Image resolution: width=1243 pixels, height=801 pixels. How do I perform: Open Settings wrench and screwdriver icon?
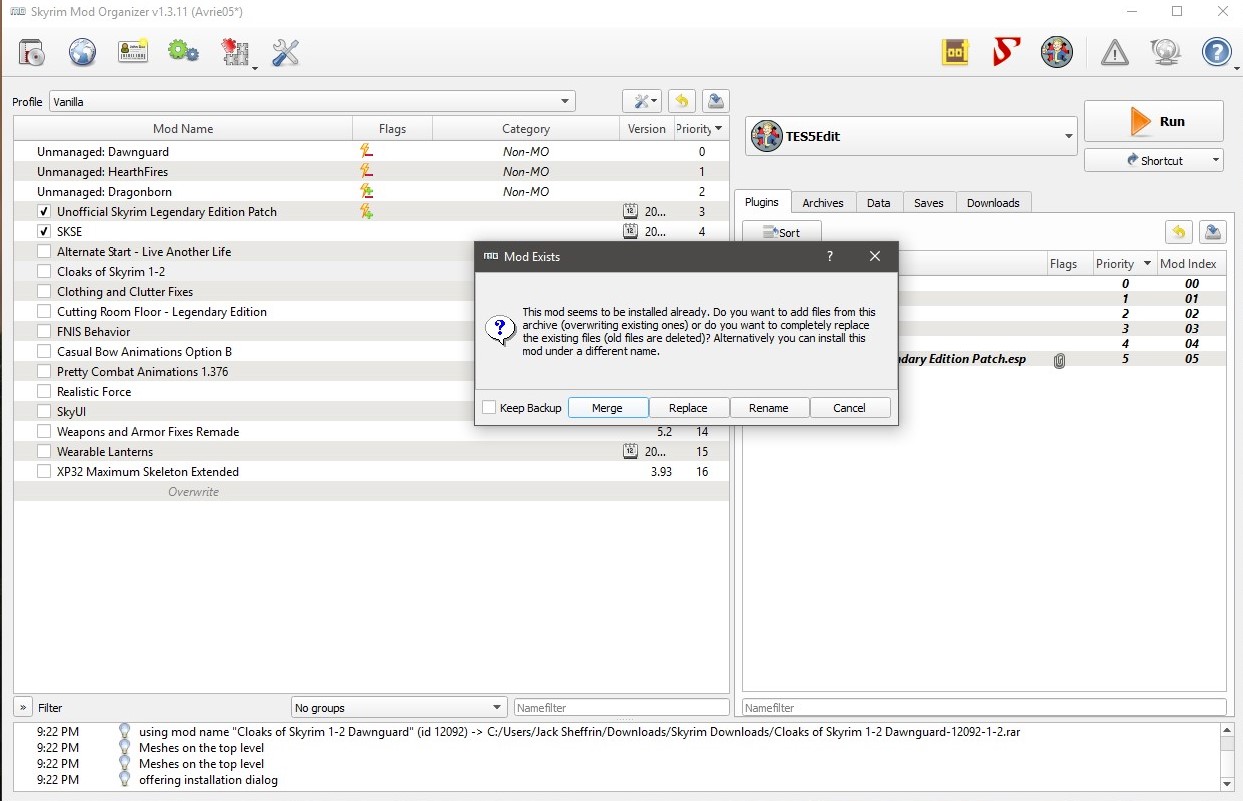pos(286,52)
